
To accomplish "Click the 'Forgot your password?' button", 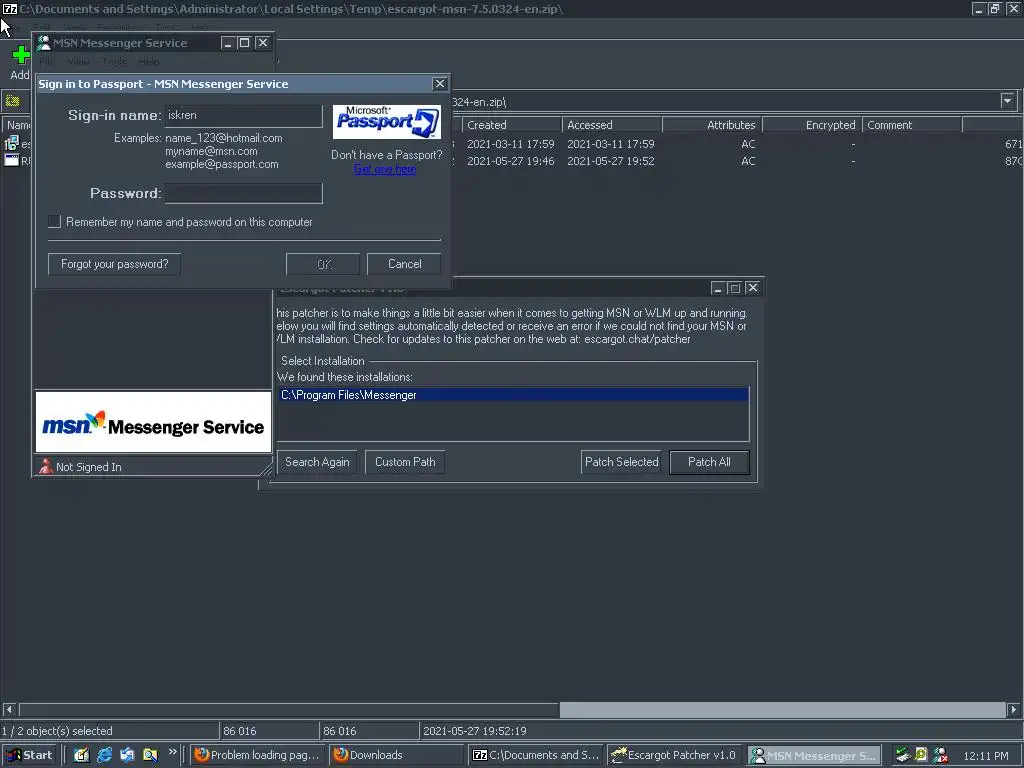I will 114,264.
